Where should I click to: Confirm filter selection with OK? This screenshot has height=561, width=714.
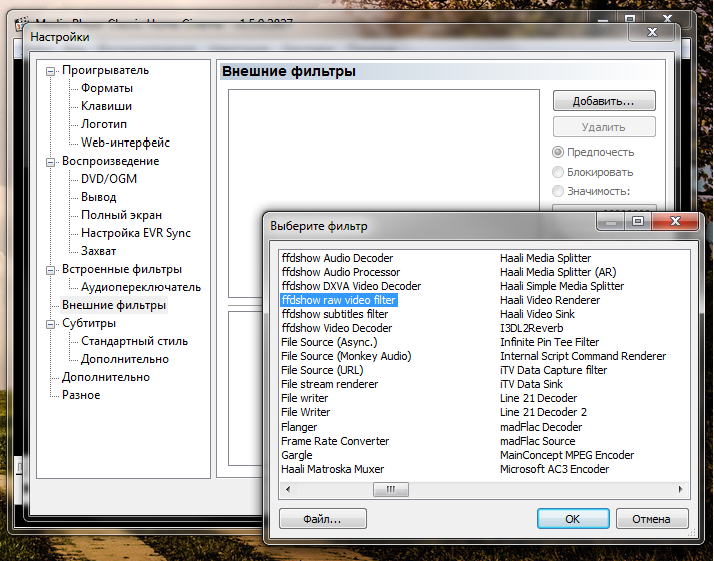tap(572, 519)
